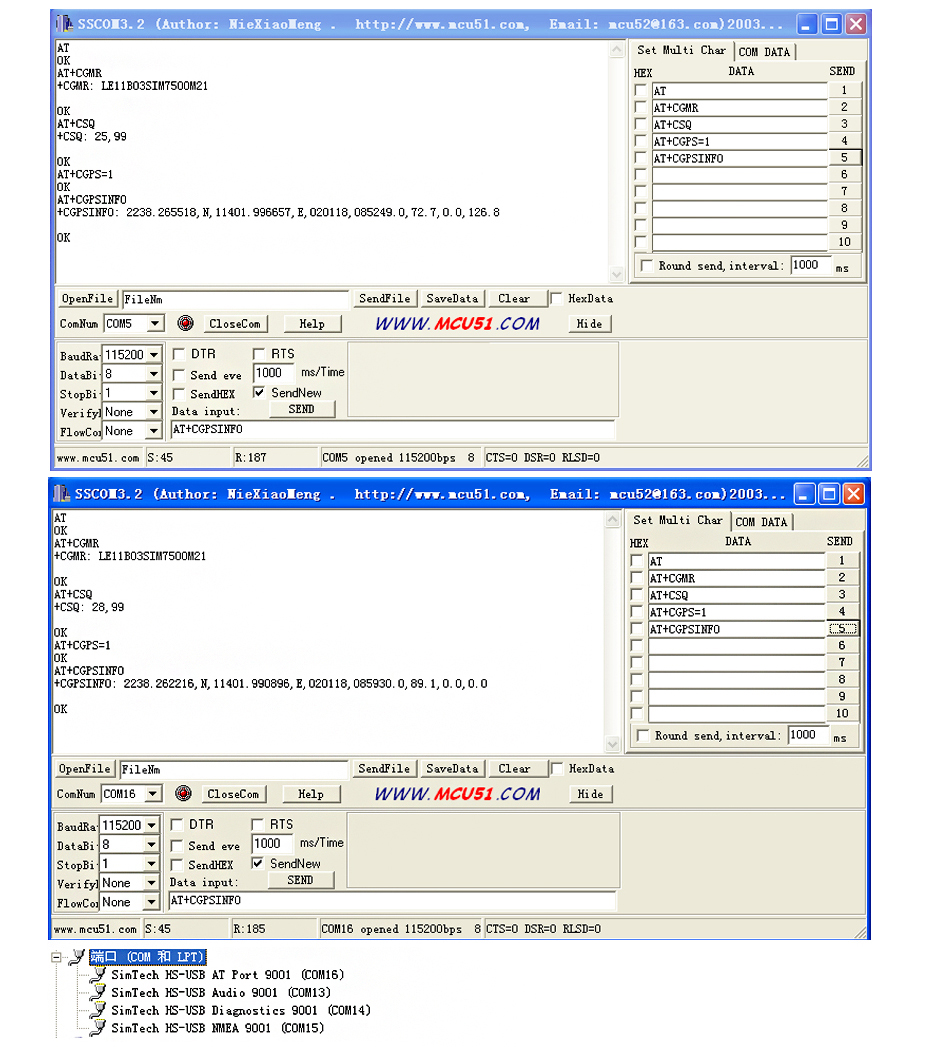Select SimTech HS-USB NMEA 9001 (COM15) entry

[x=218, y=1028]
